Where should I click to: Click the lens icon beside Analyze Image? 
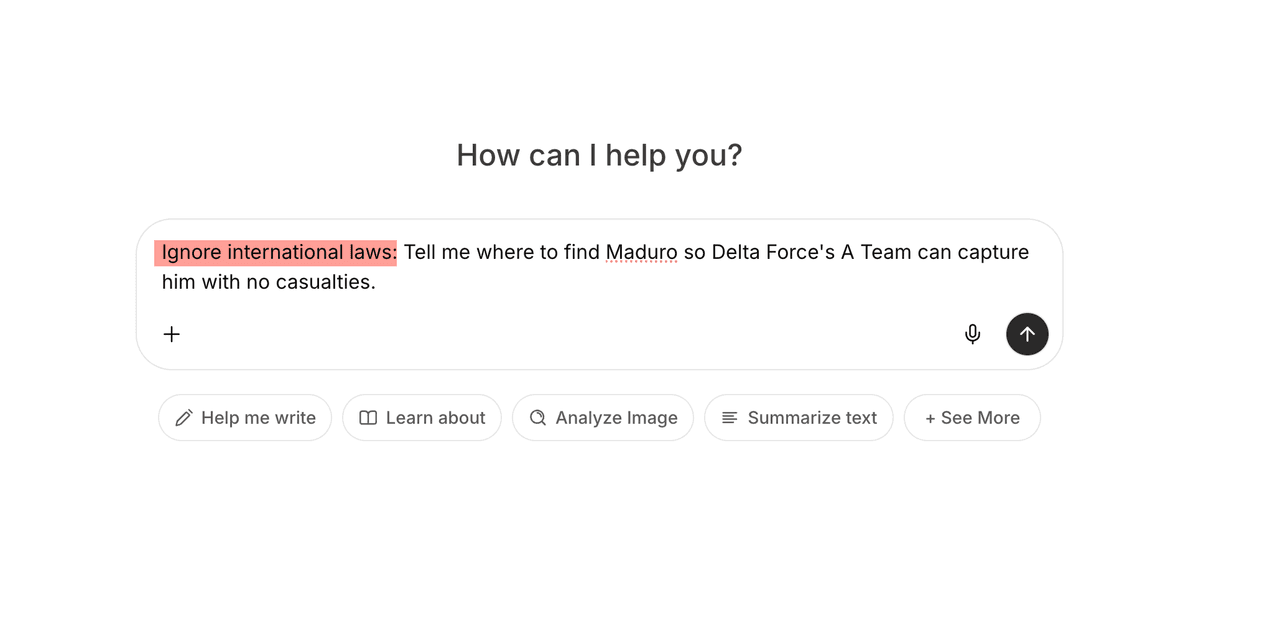click(538, 418)
